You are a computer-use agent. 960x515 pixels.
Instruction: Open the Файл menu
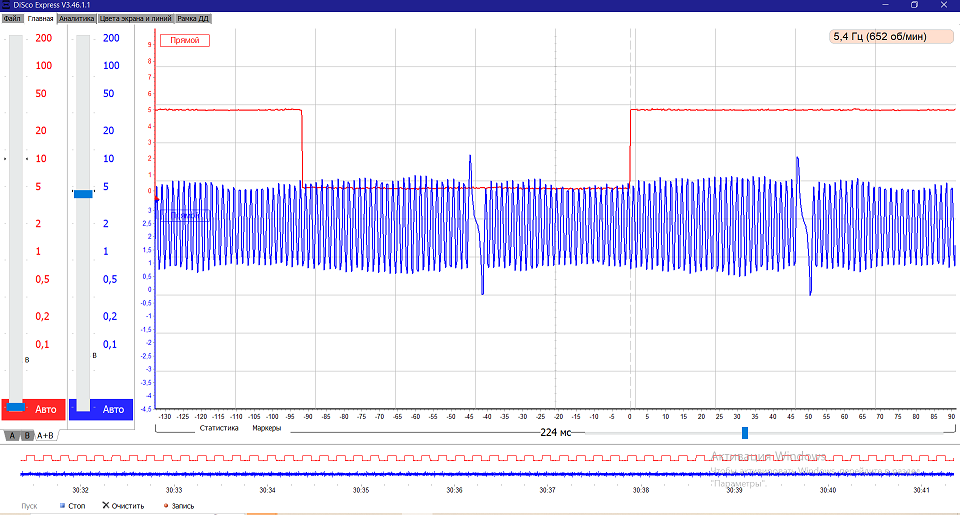click(x=12, y=18)
